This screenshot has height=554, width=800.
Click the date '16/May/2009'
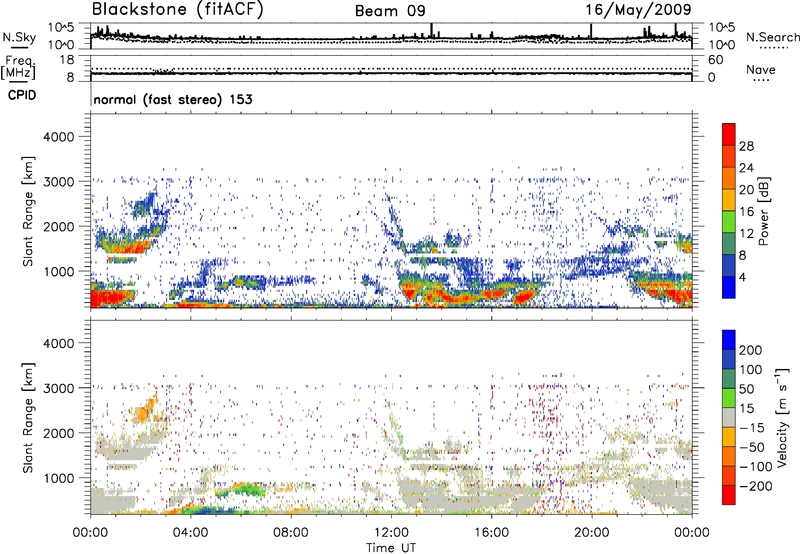(x=638, y=10)
